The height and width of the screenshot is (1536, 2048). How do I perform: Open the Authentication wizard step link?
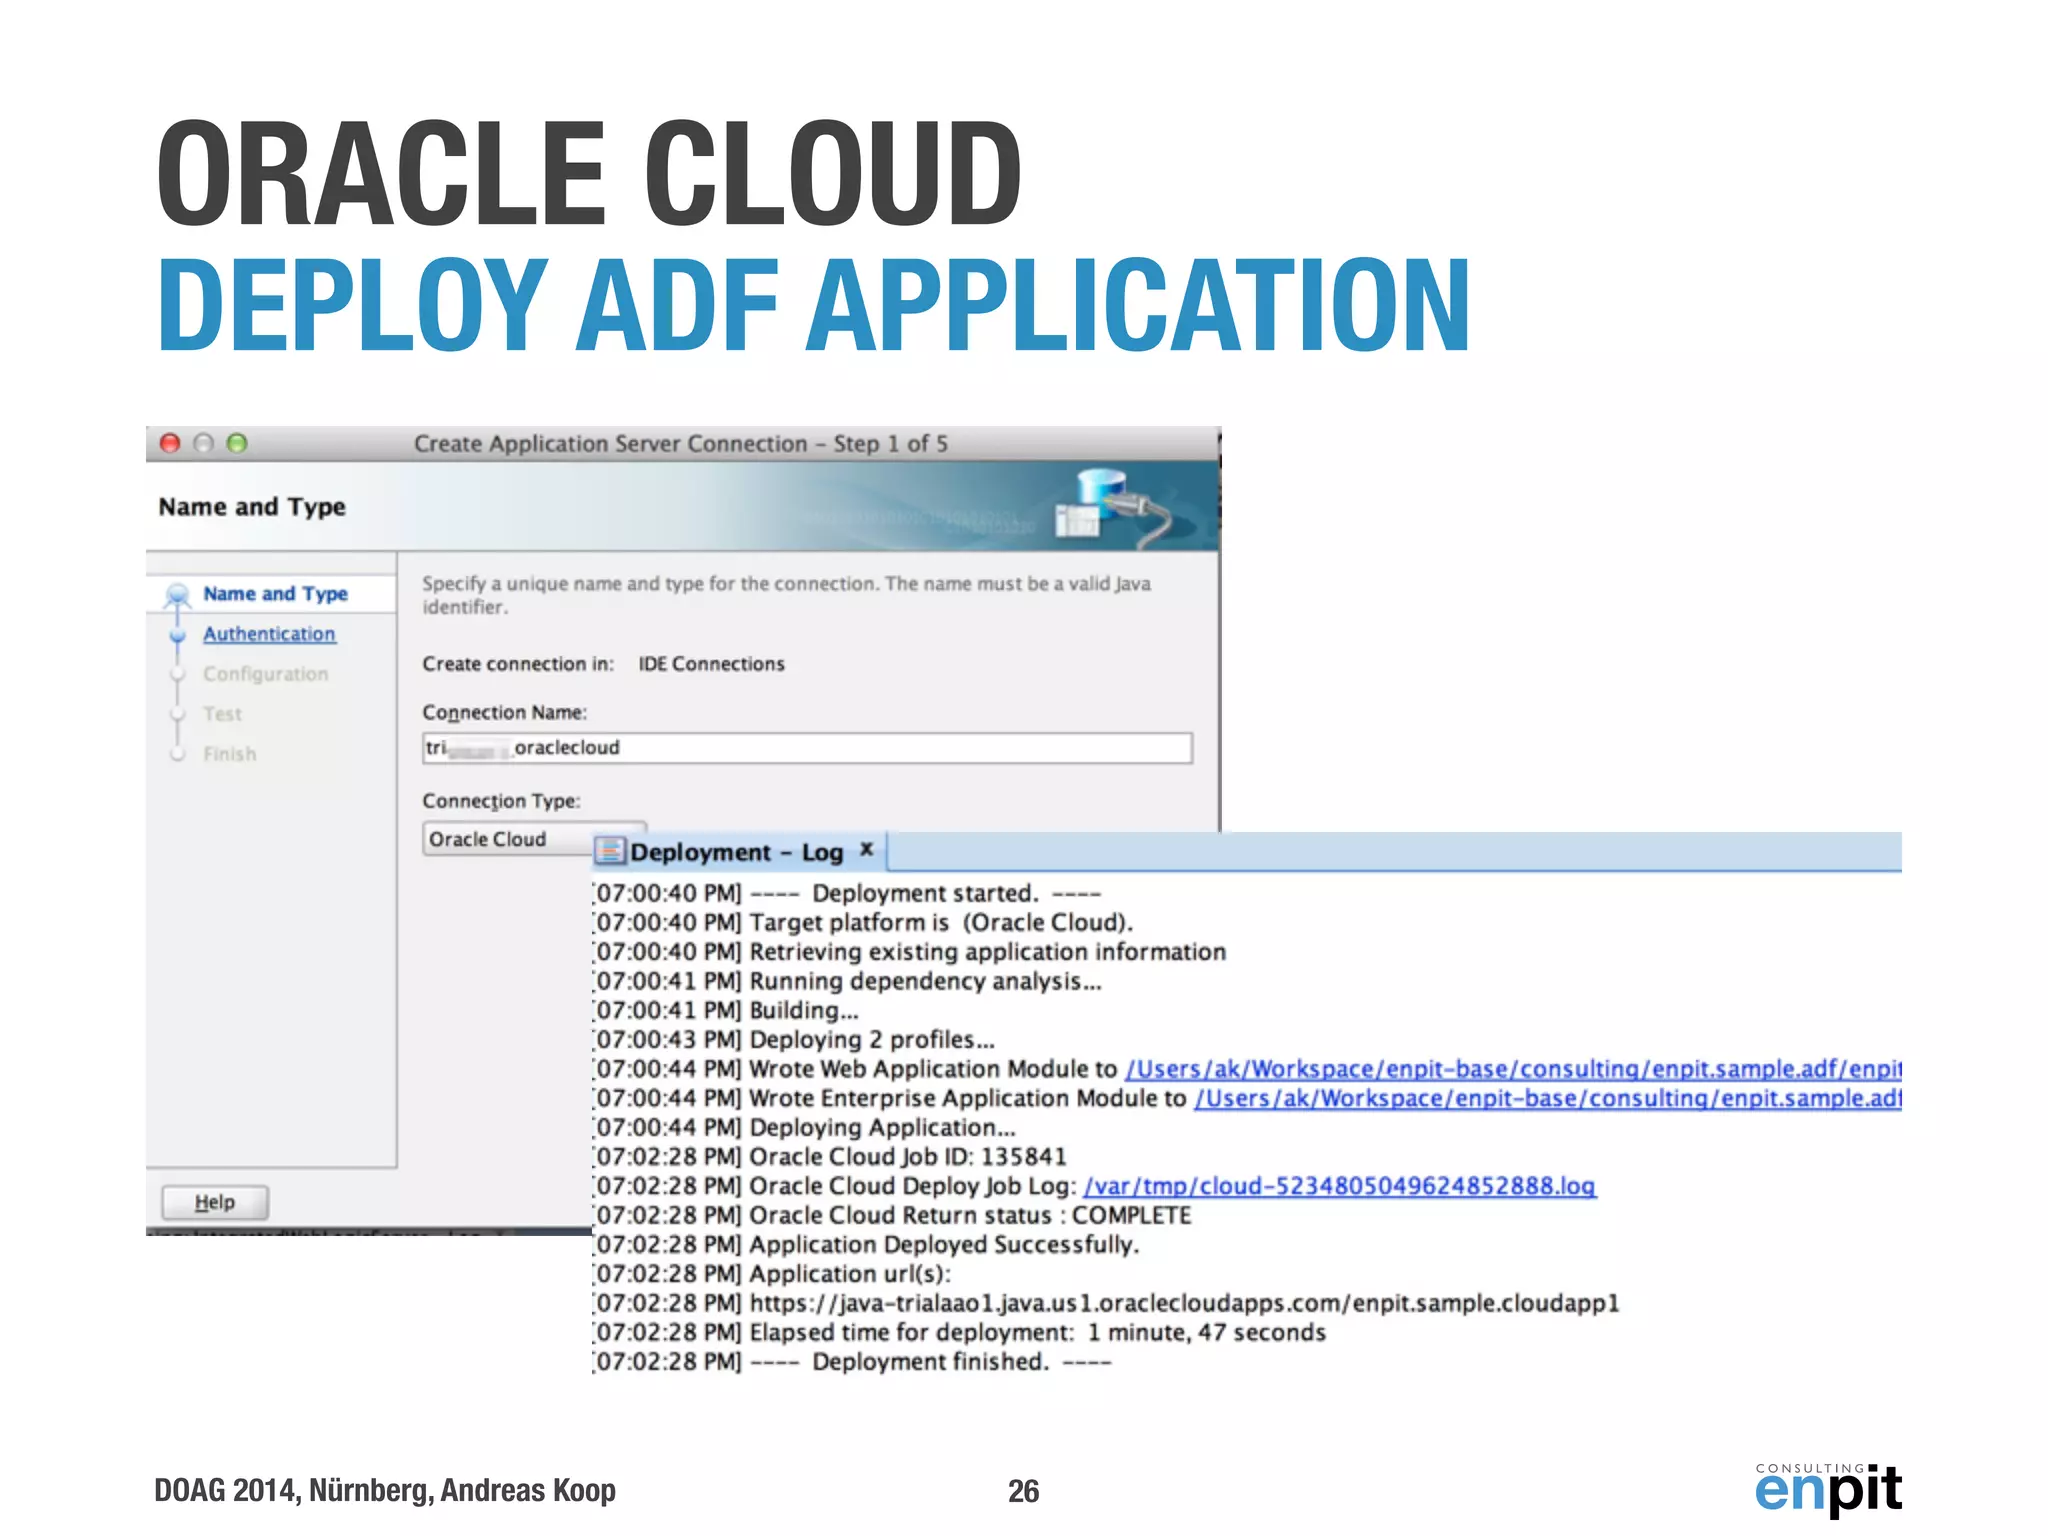click(x=269, y=634)
